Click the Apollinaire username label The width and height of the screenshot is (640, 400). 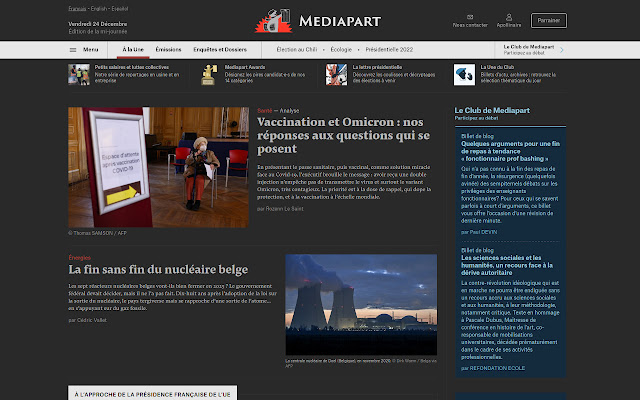pyautogui.click(x=509, y=25)
